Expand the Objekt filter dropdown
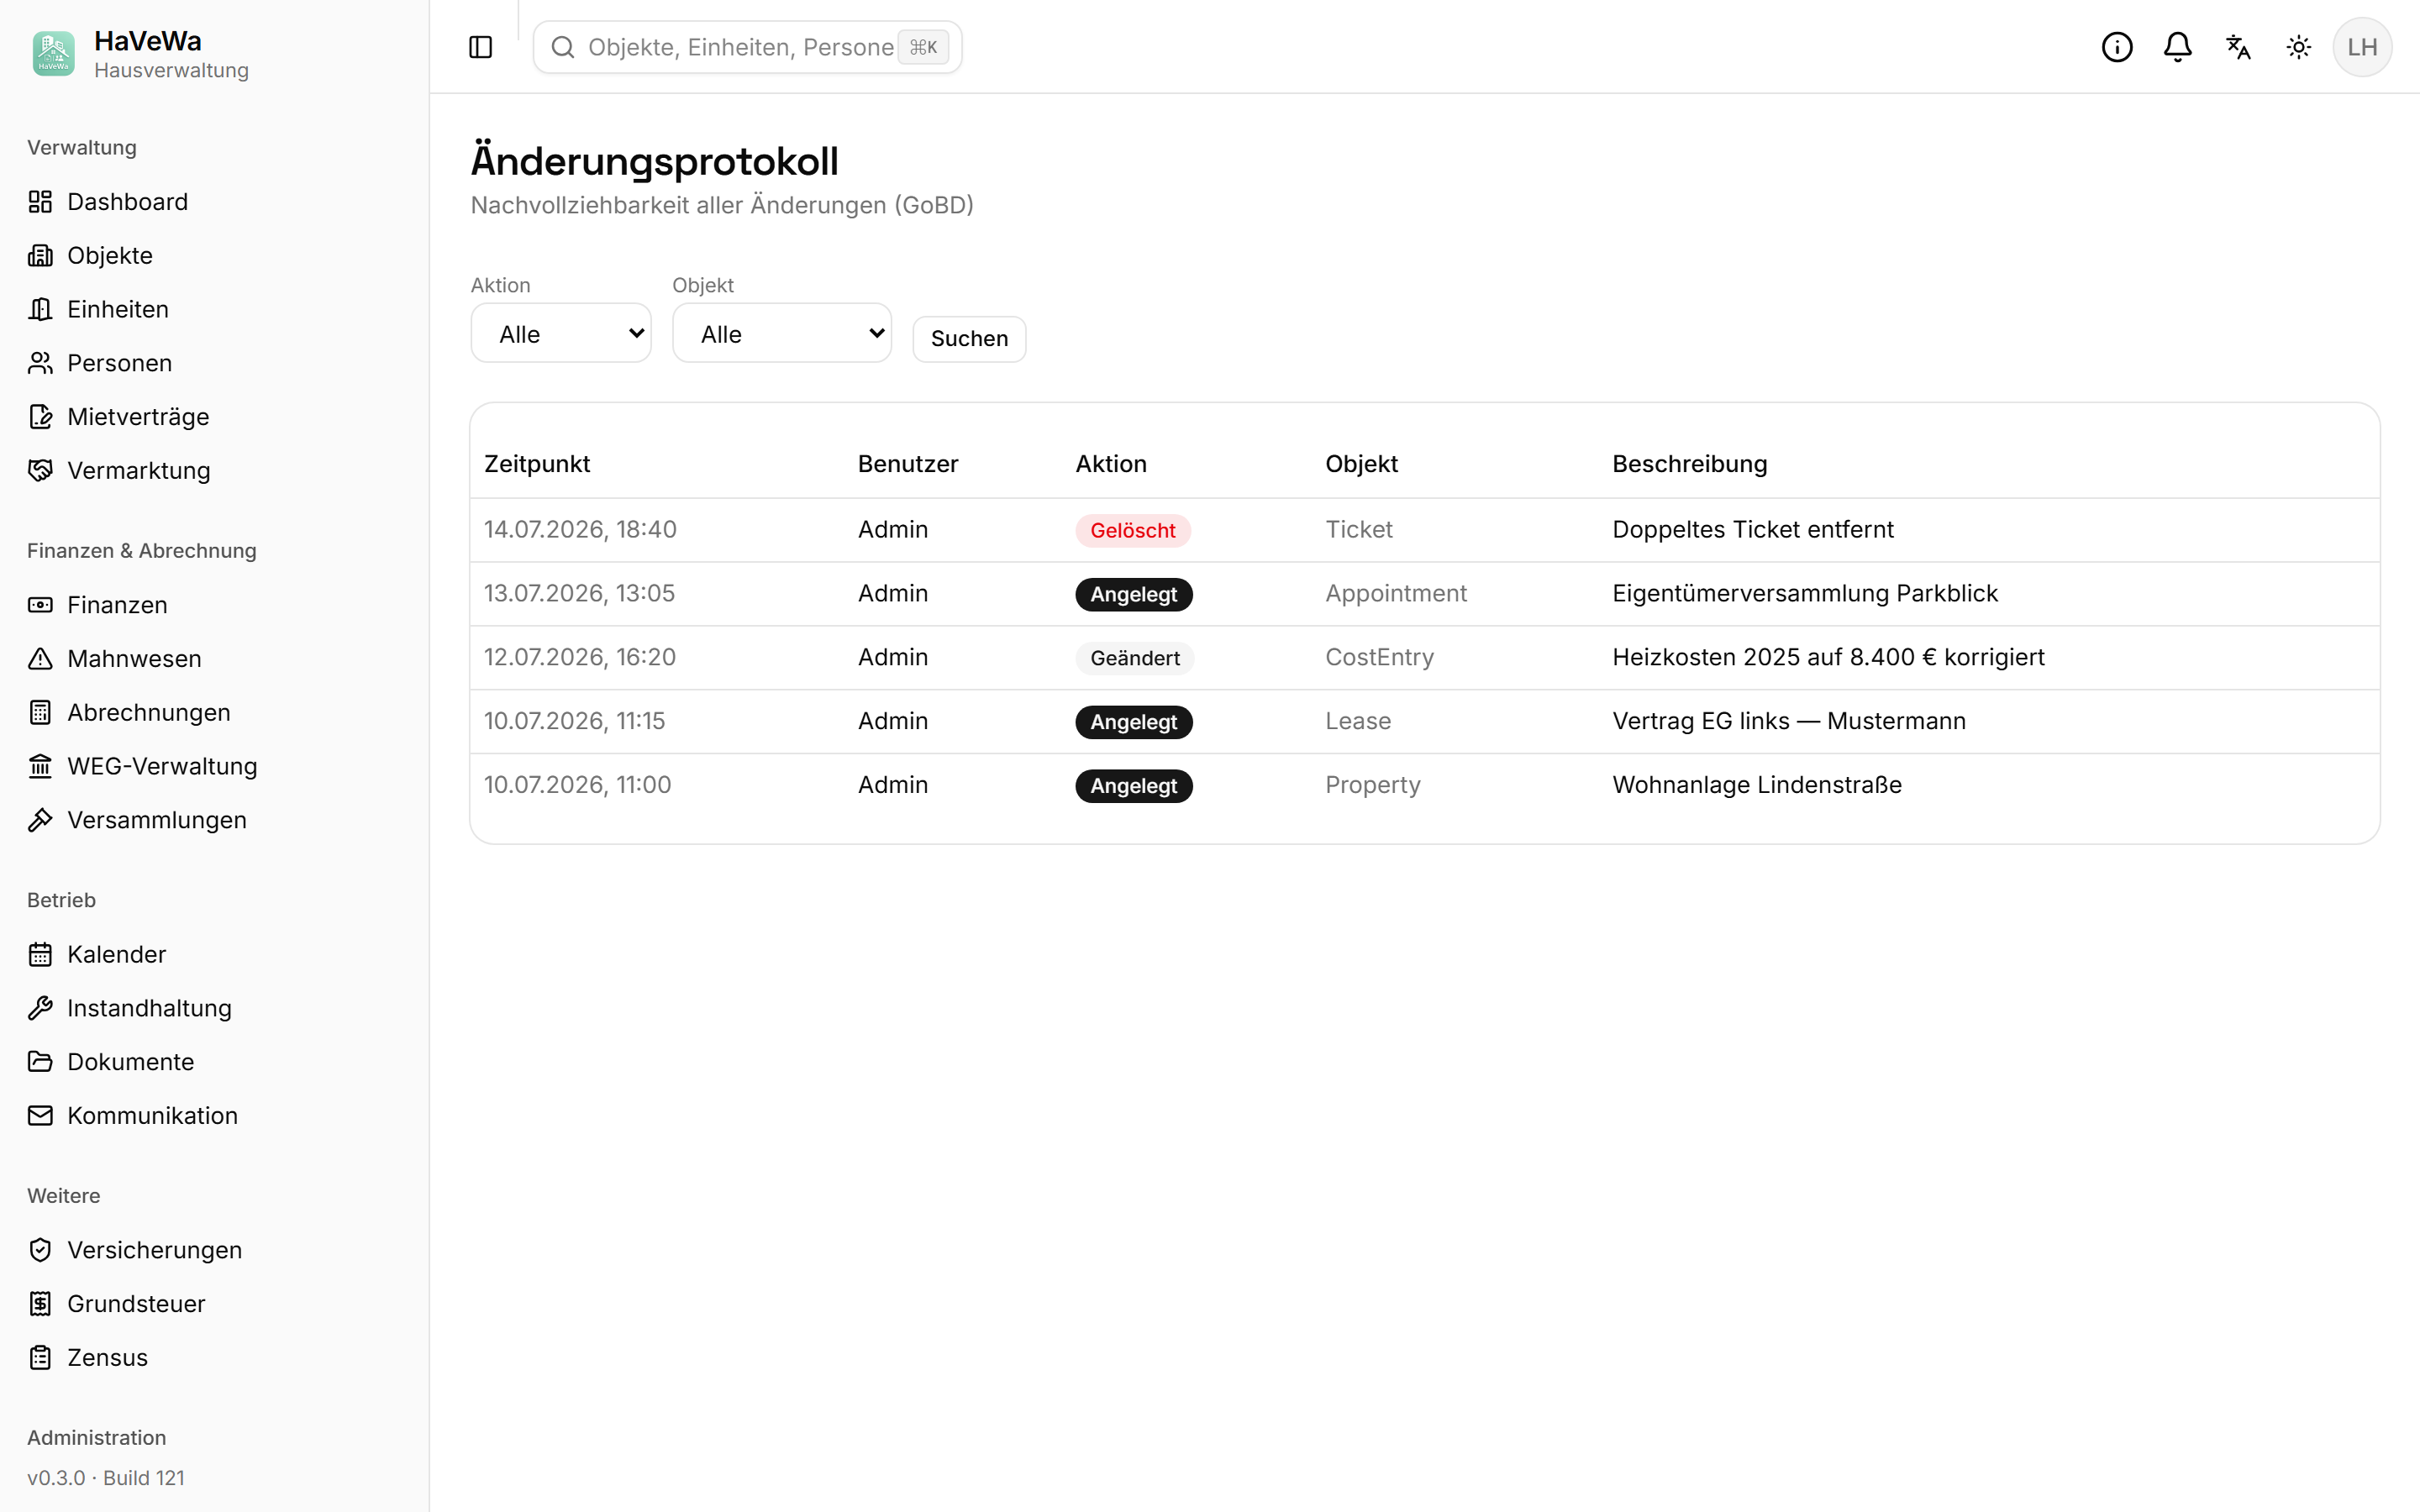The height and width of the screenshot is (1512, 2420). 782,334
